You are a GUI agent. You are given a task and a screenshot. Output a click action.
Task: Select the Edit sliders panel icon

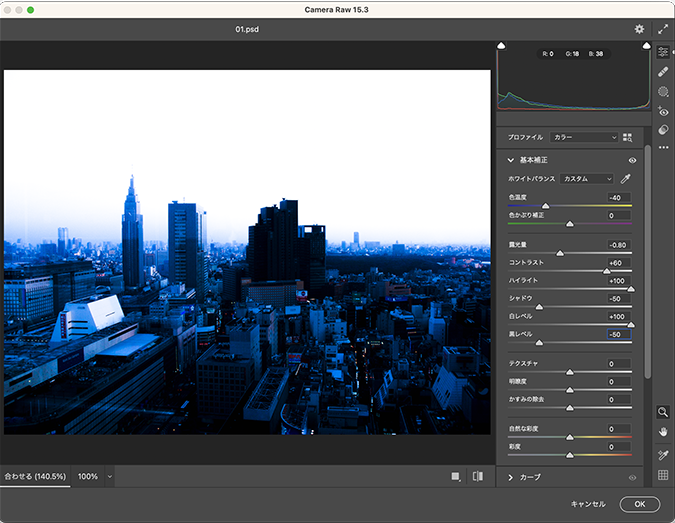click(663, 52)
